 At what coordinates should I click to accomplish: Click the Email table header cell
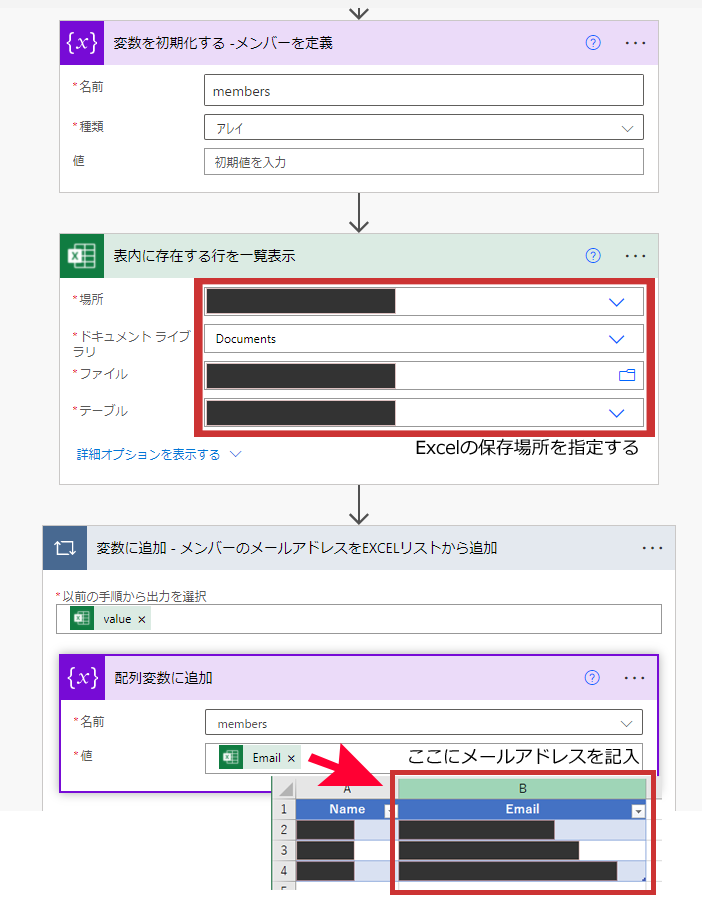click(x=522, y=809)
